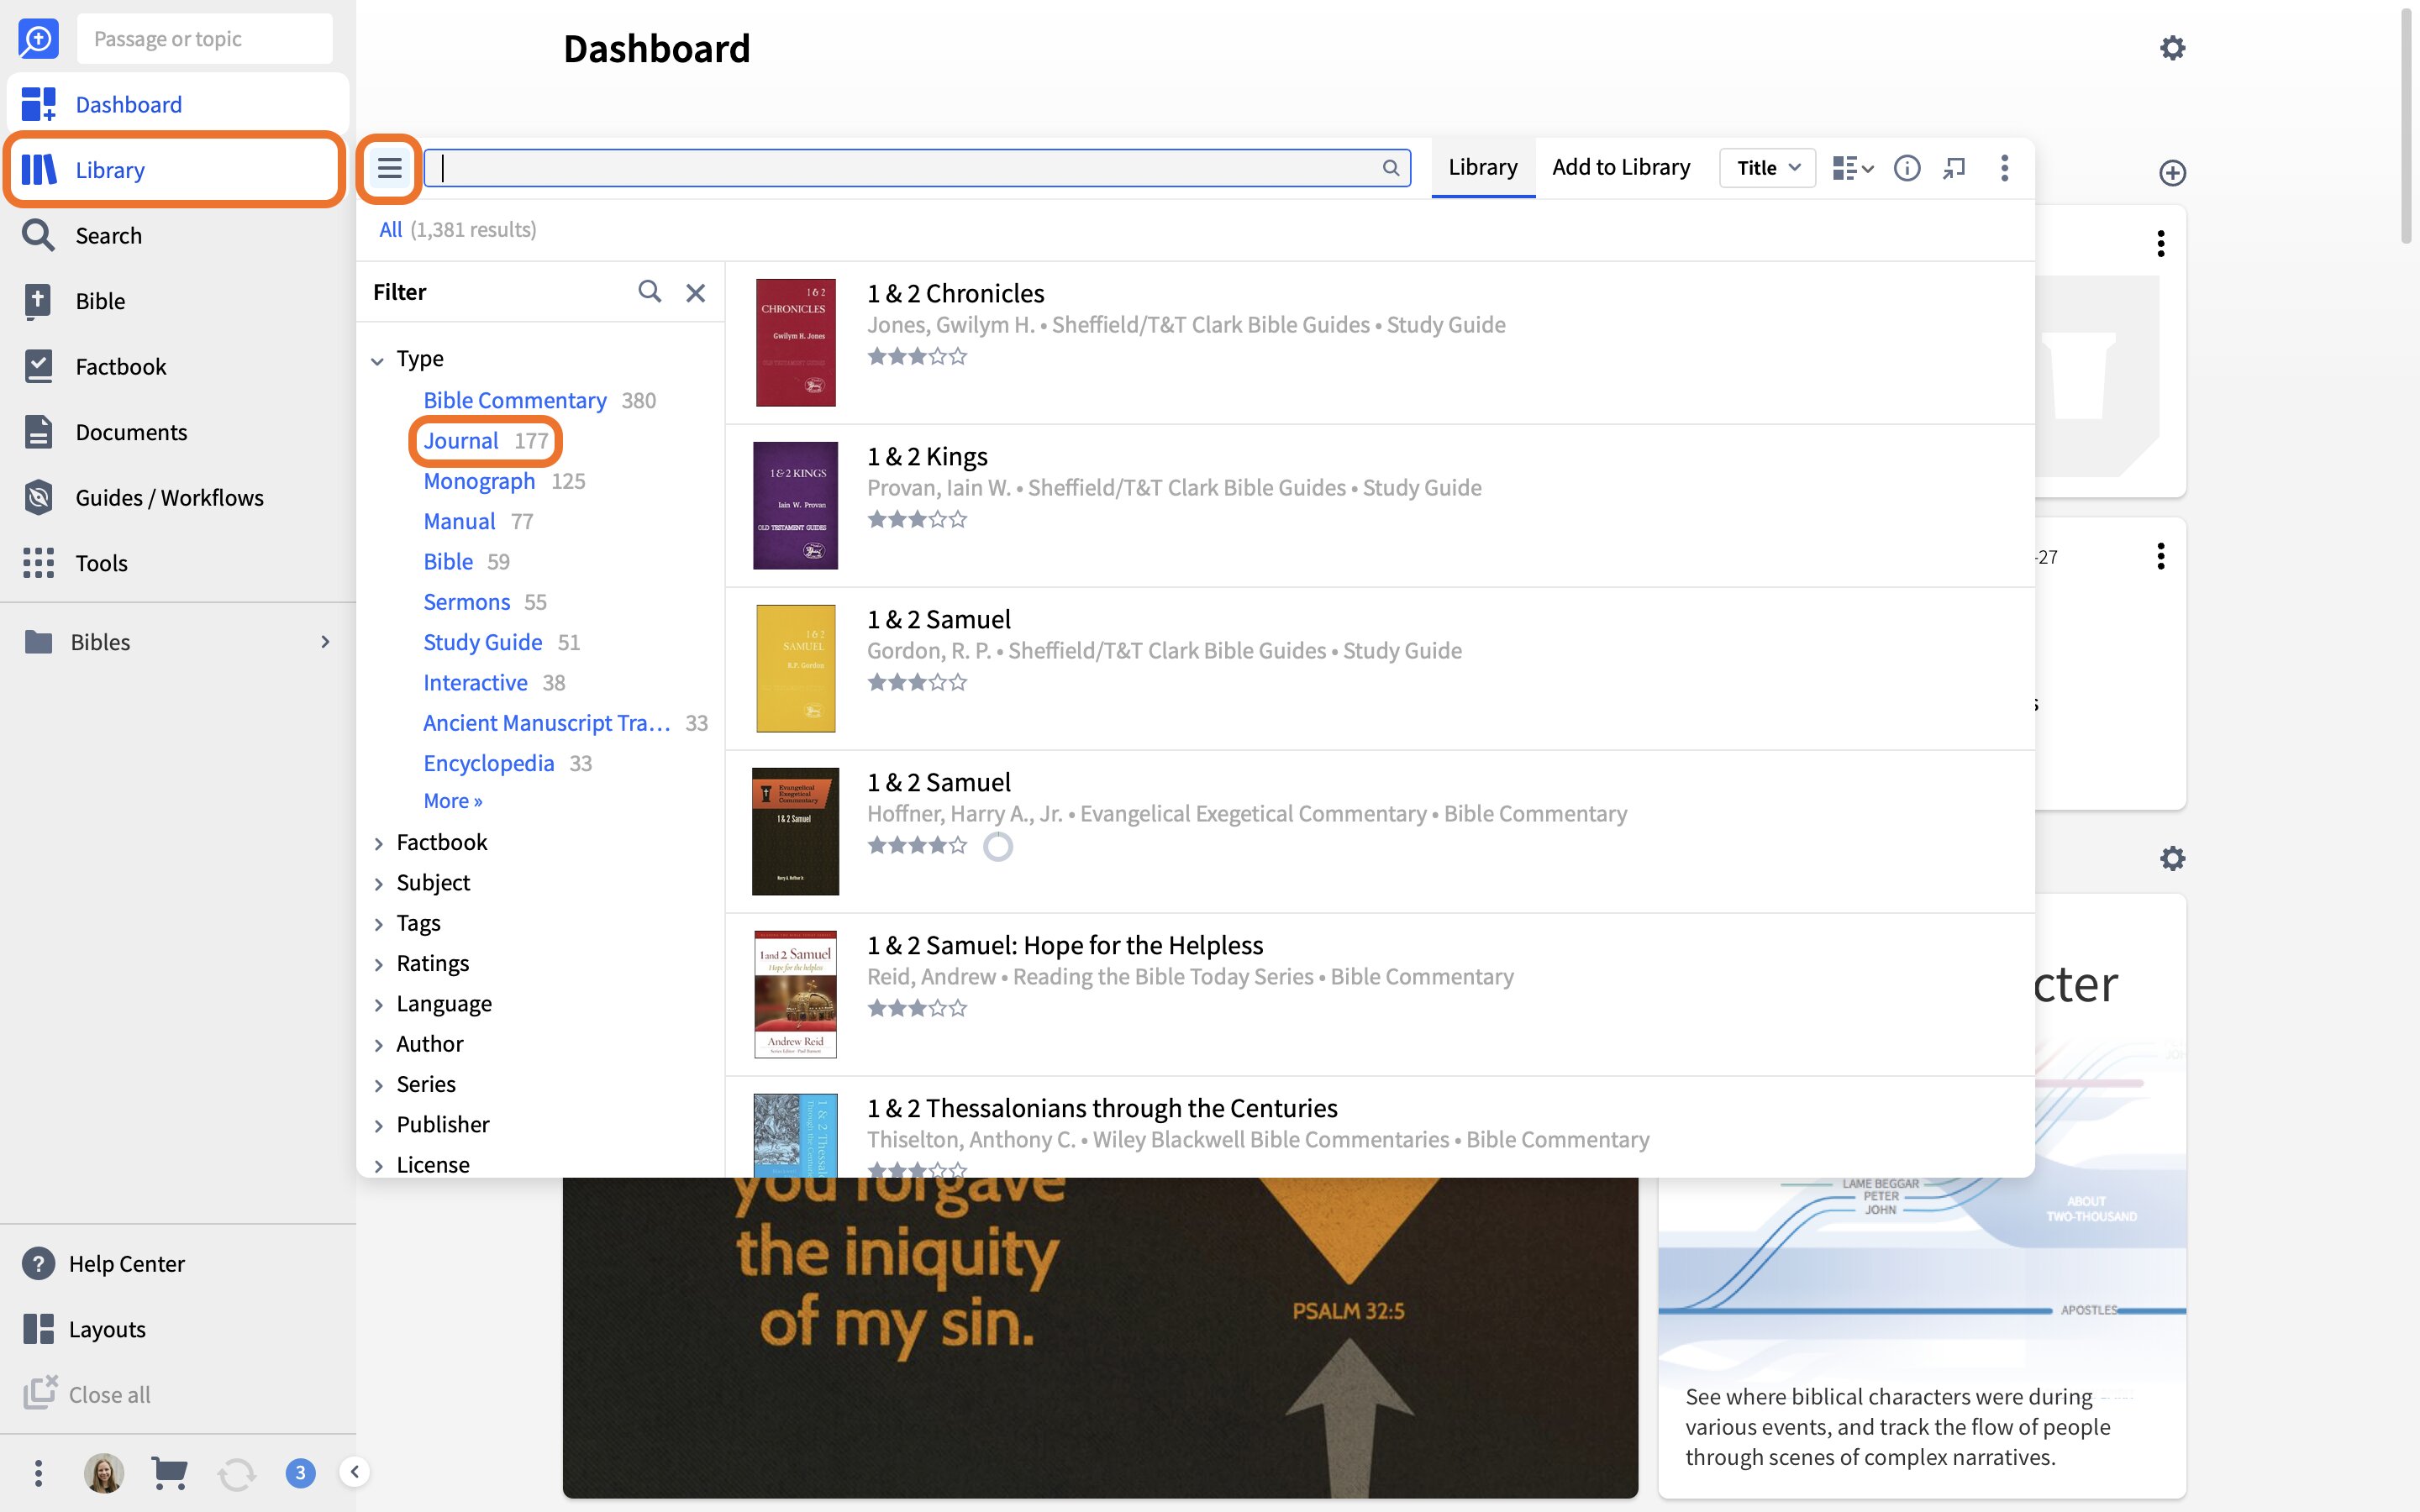Collapse the left sidebar arrow

pyautogui.click(x=354, y=1472)
